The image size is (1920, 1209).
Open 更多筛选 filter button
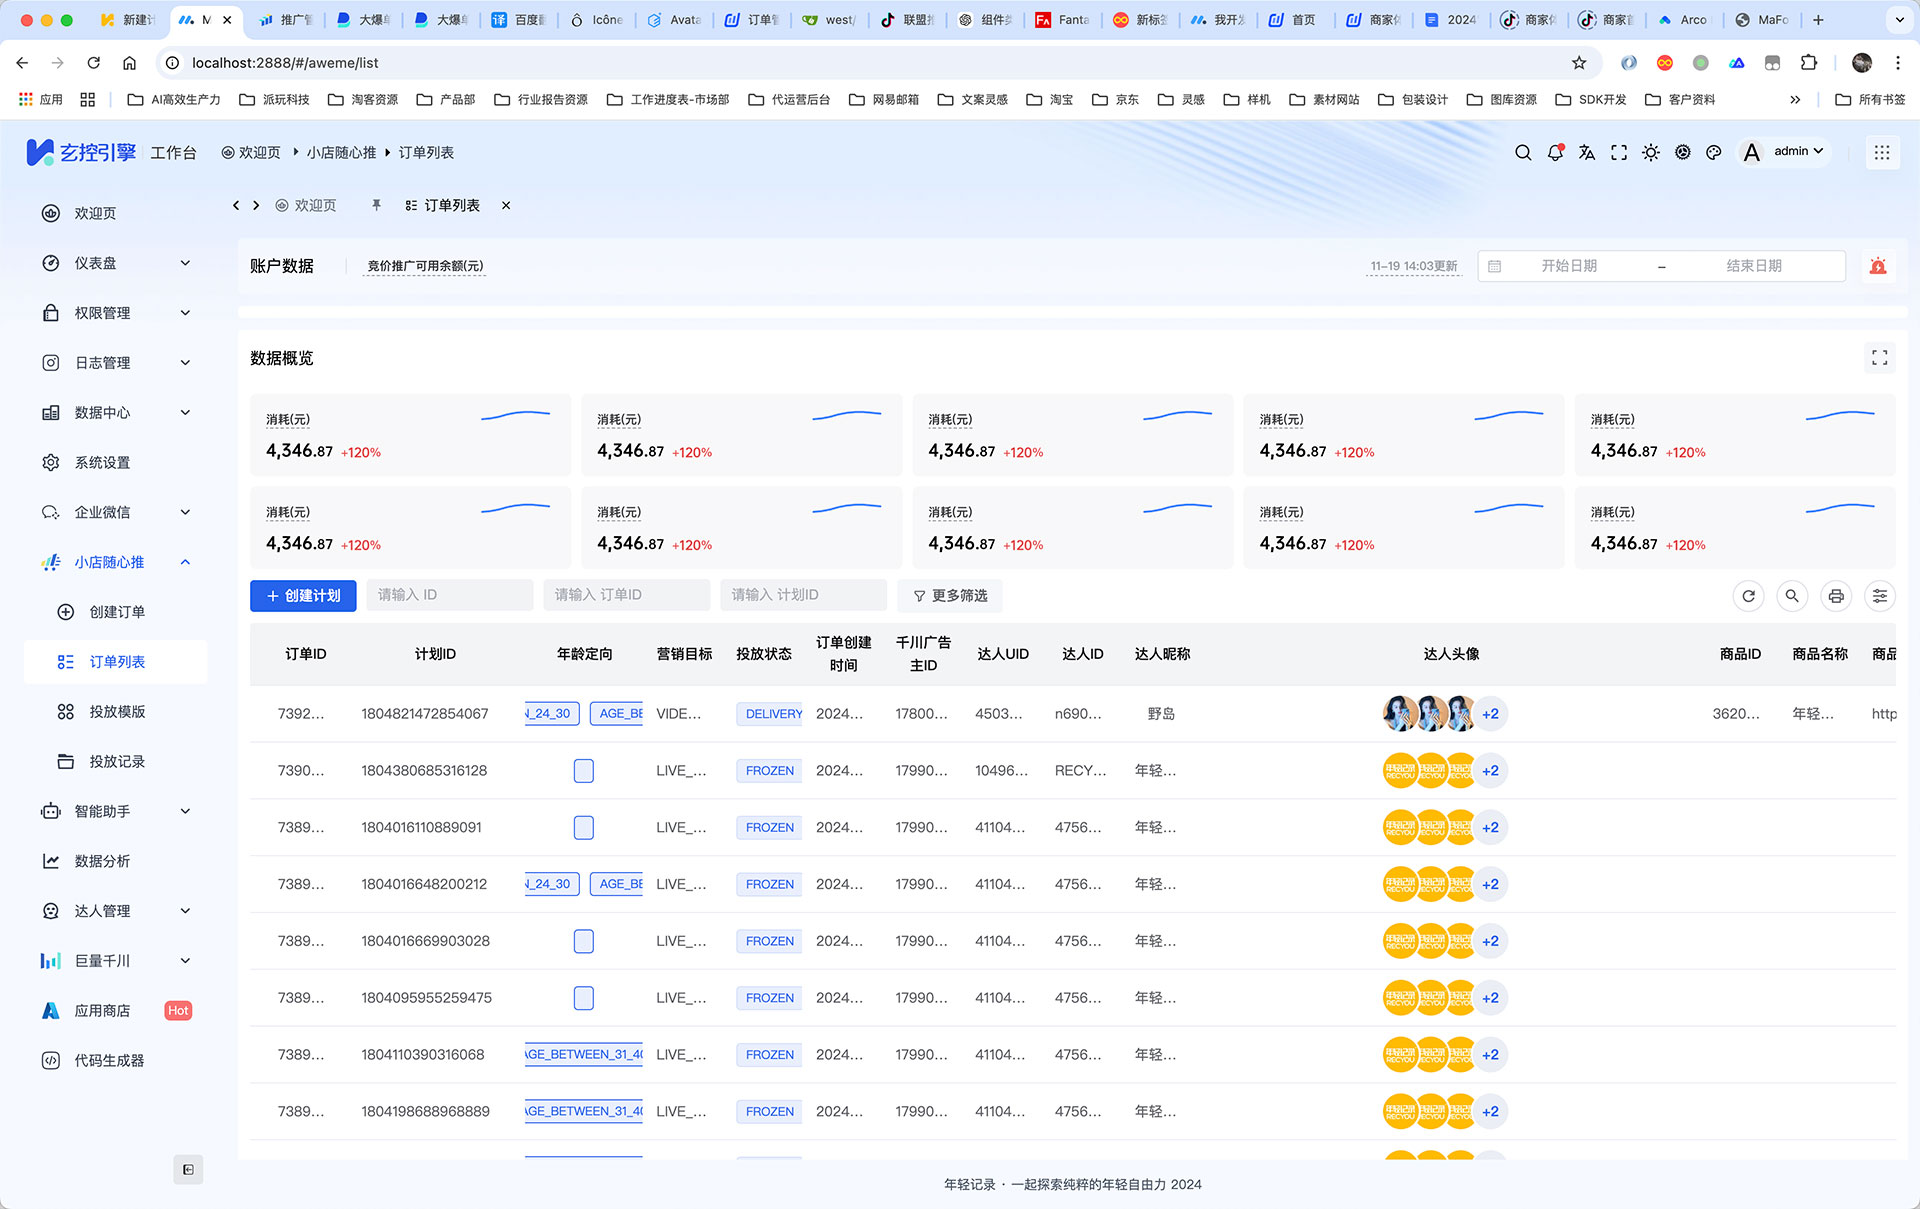(x=950, y=595)
